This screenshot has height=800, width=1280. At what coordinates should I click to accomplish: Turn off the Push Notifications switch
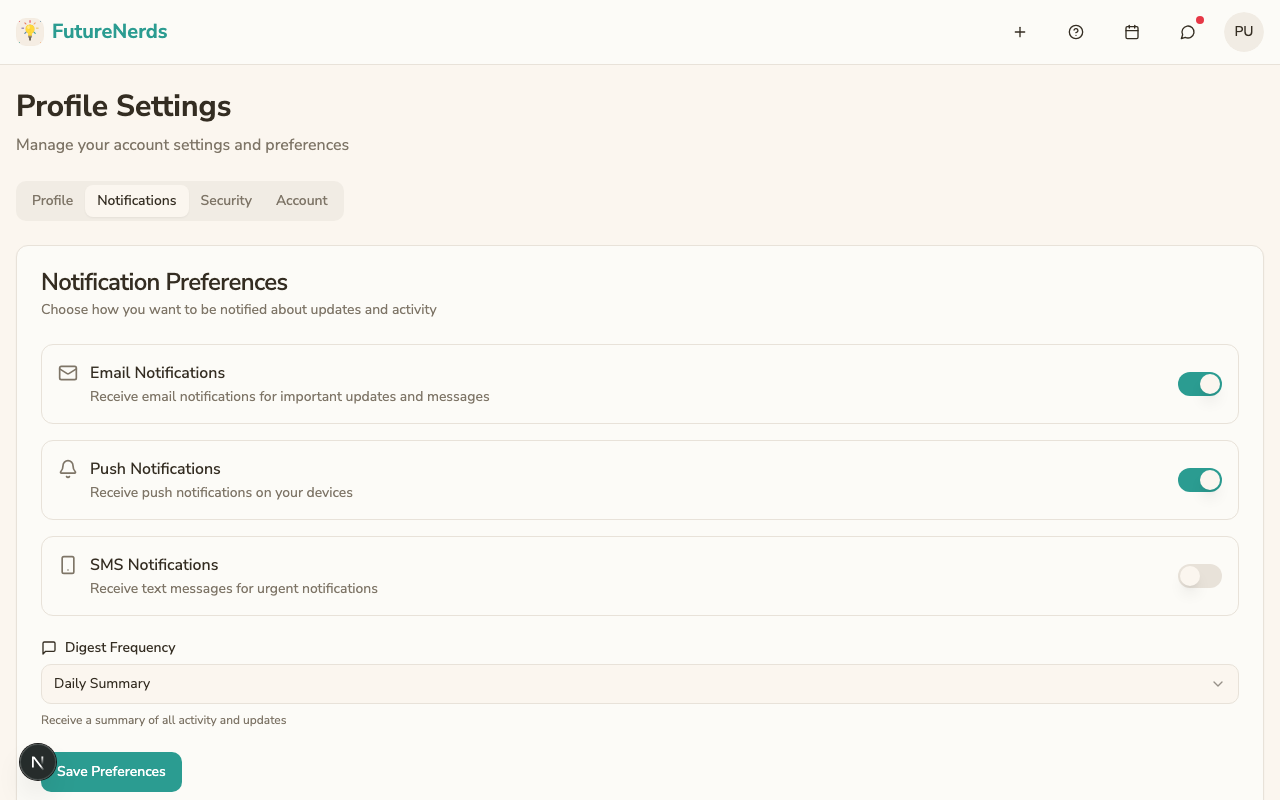point(1200,480)
